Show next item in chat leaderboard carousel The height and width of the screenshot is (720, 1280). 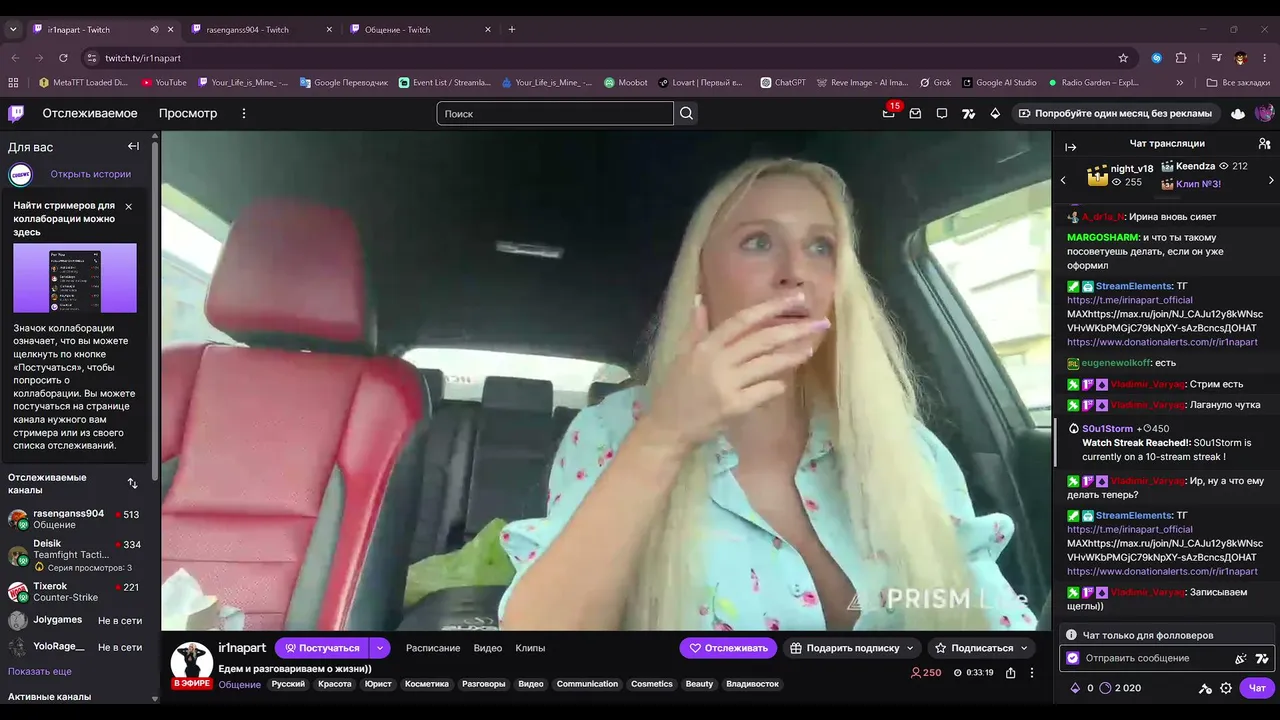(1271, 180)
